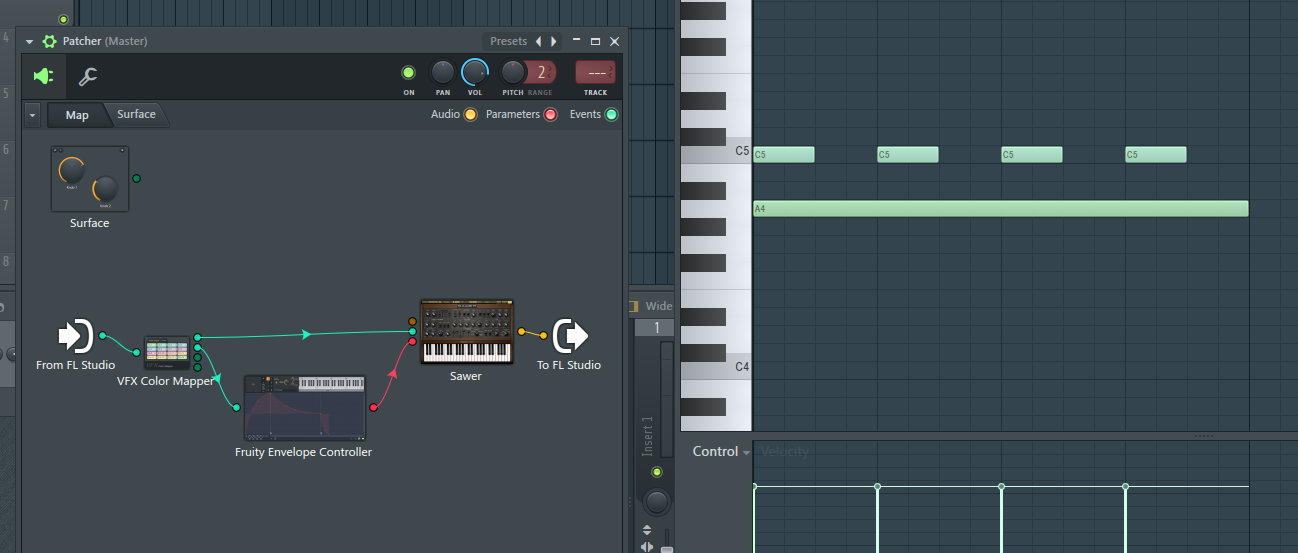Play the C5 piano key
Image resolution: width=1298 pixels, height=553 pixels.
pyautogui.click(x=716, y=151)
